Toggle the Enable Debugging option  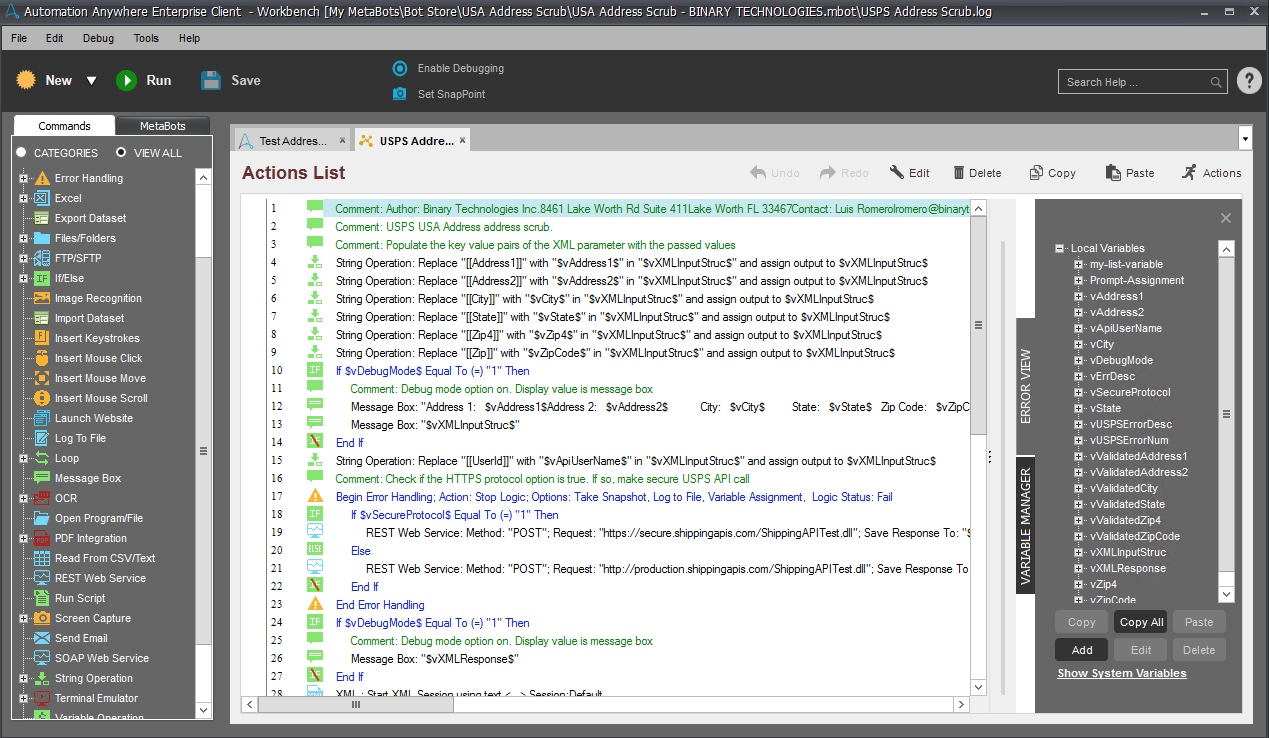(400, 69)
